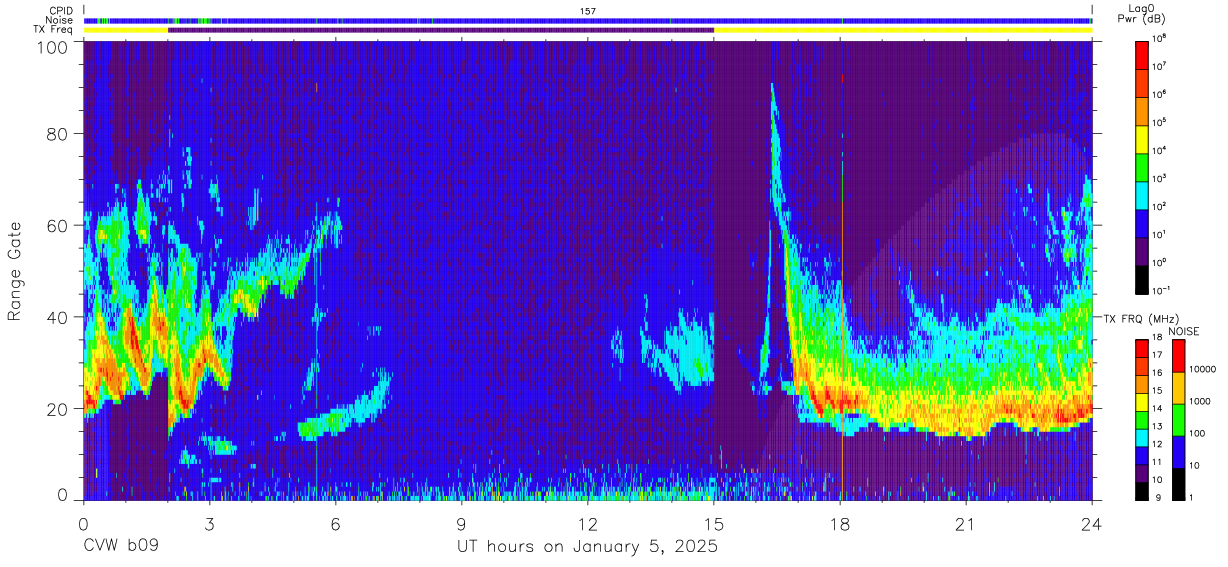Click the cyan segment of the TX FRQ colorbar
The height and width of the screenshot is (567, 1228).
pos(1142,436)
